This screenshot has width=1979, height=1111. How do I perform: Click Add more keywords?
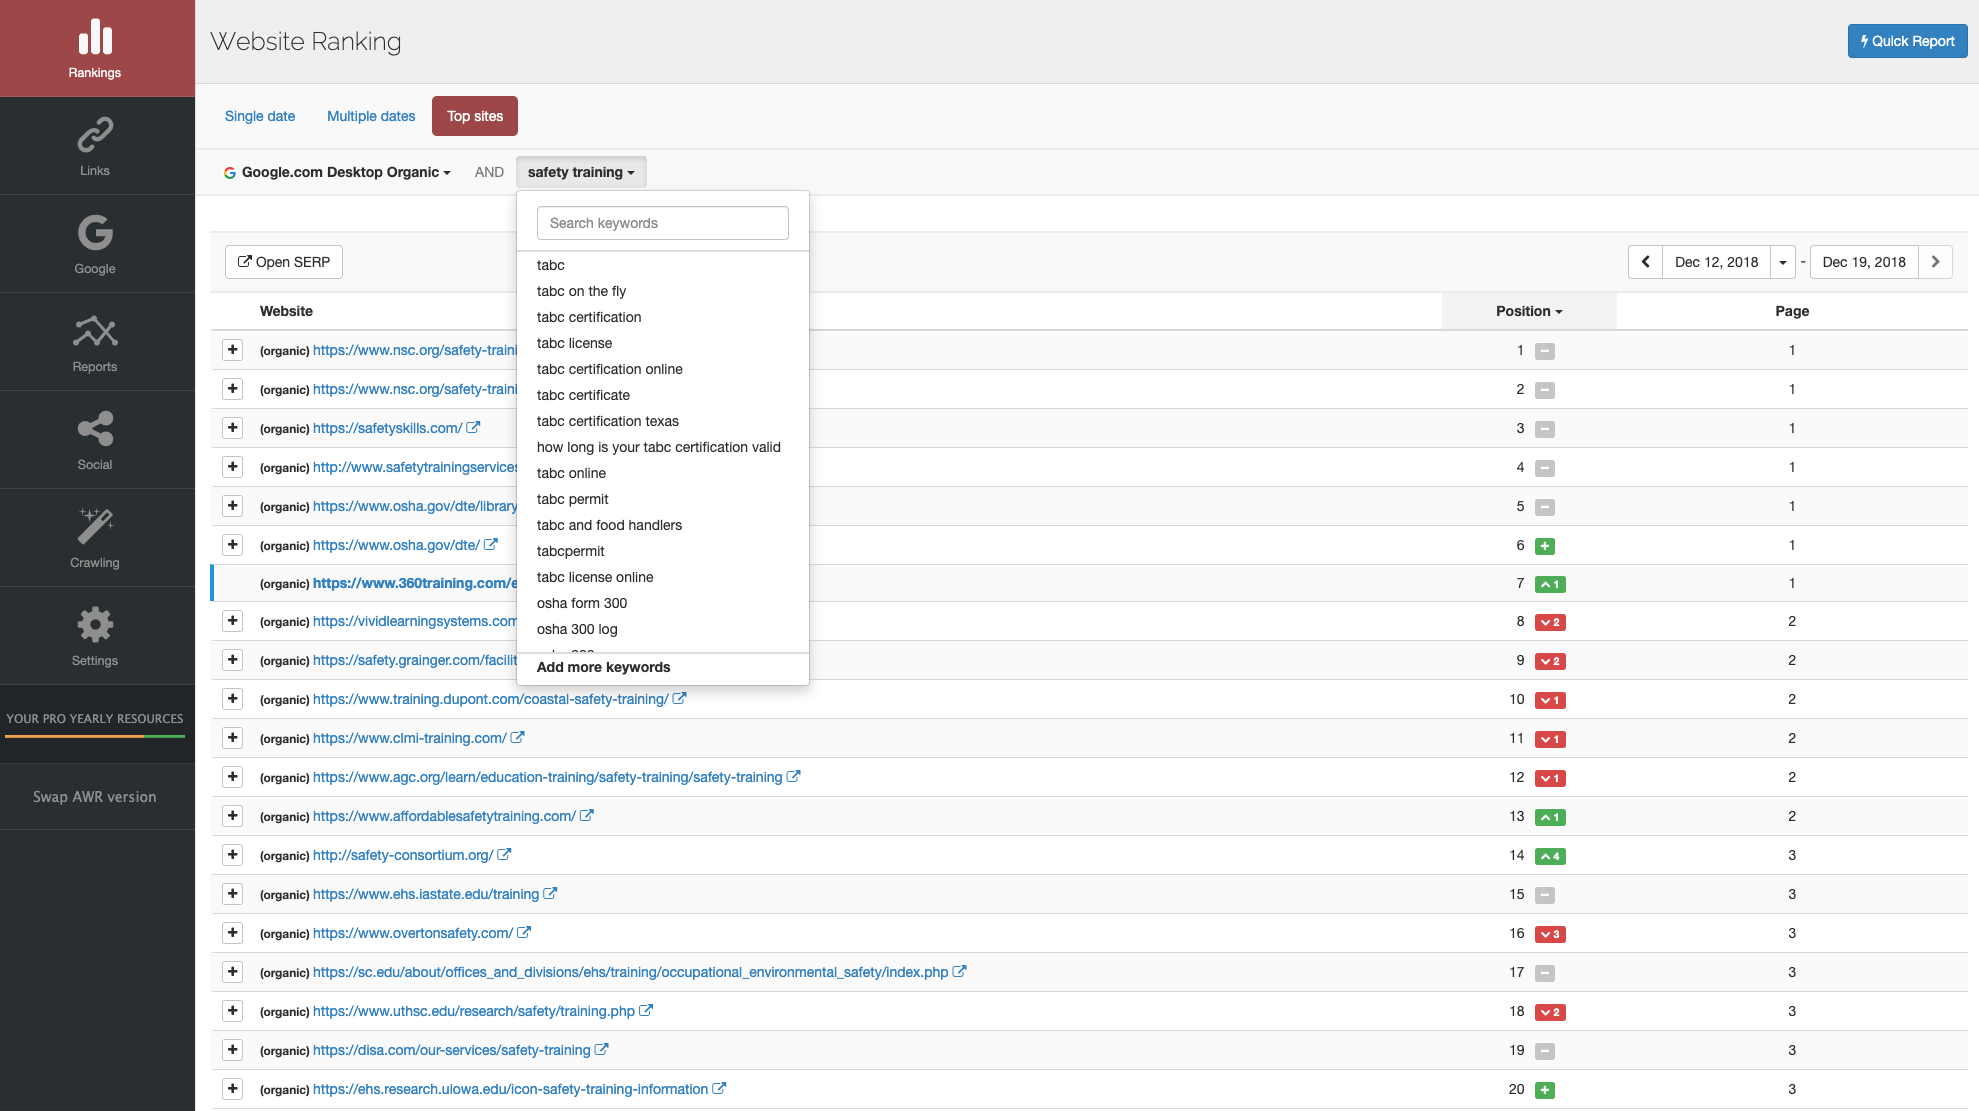[x=603, y=667]
